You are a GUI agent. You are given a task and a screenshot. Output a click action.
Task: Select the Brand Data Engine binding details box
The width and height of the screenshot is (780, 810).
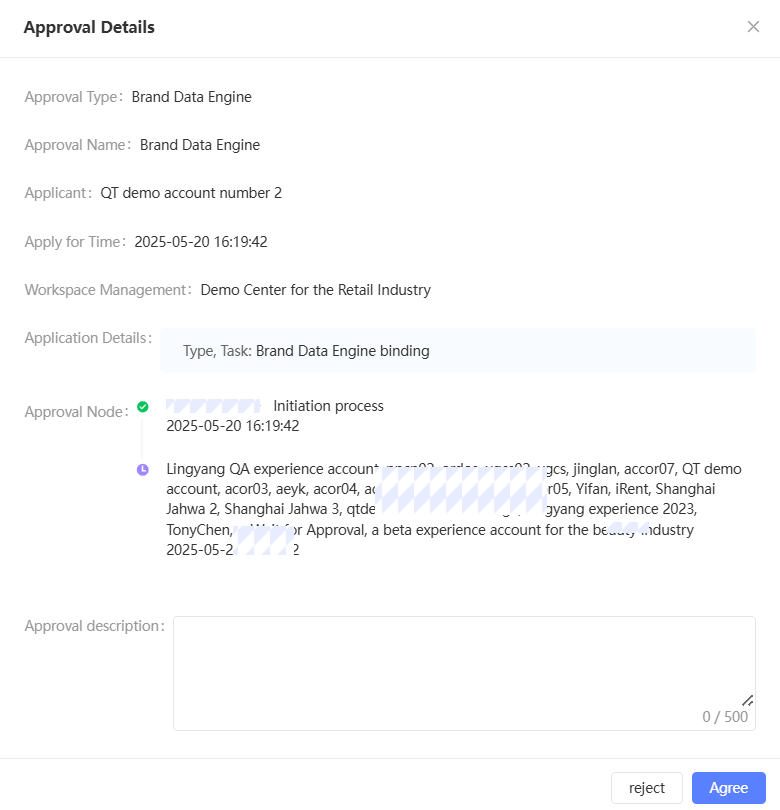coord(457,351)
